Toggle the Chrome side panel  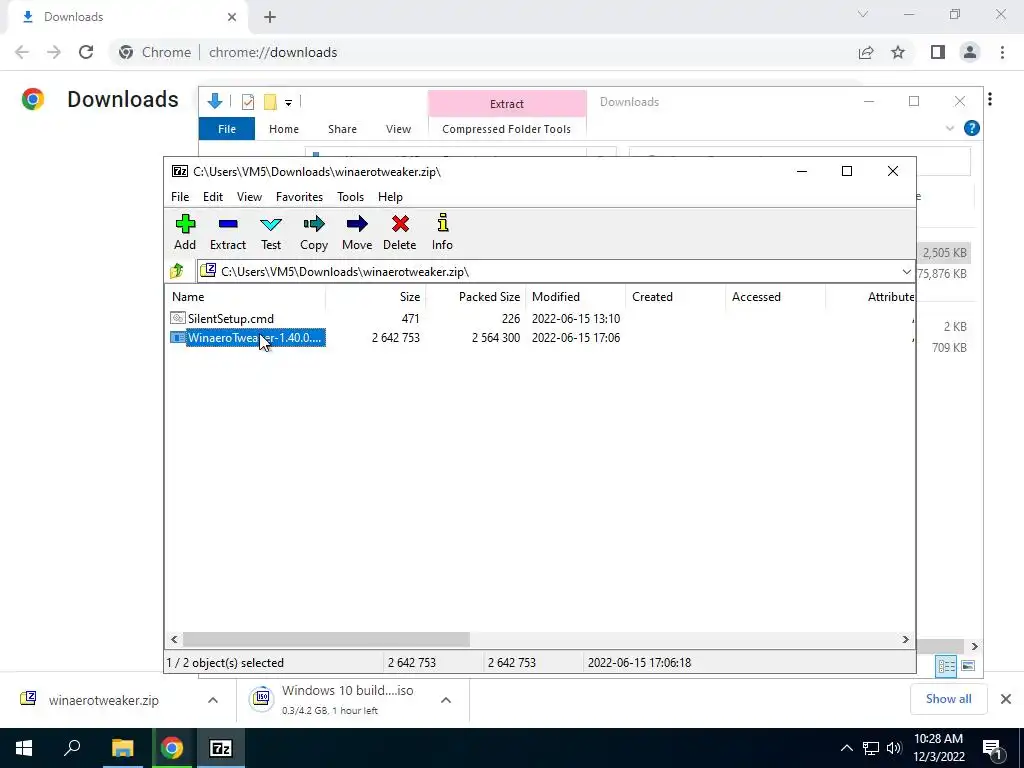pos(938,52)
